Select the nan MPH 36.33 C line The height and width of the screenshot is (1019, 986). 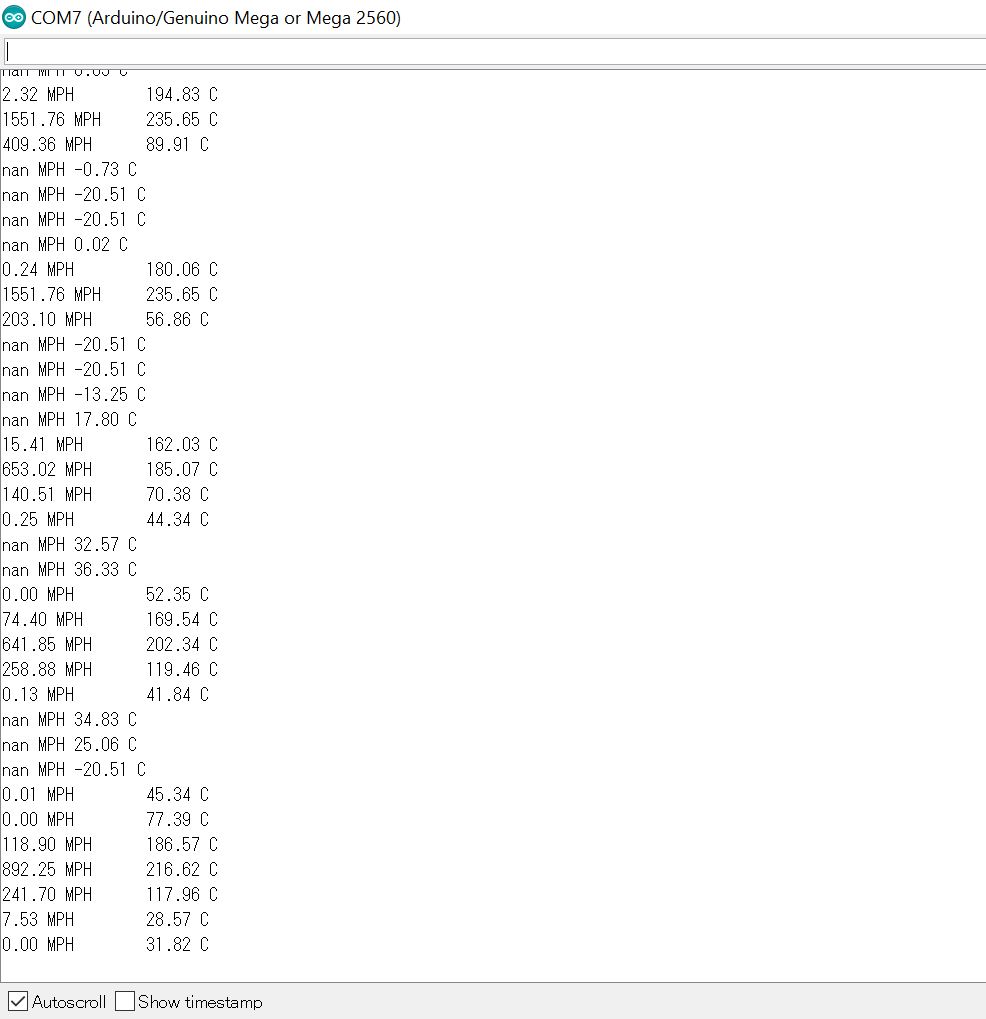click(70, 569)
